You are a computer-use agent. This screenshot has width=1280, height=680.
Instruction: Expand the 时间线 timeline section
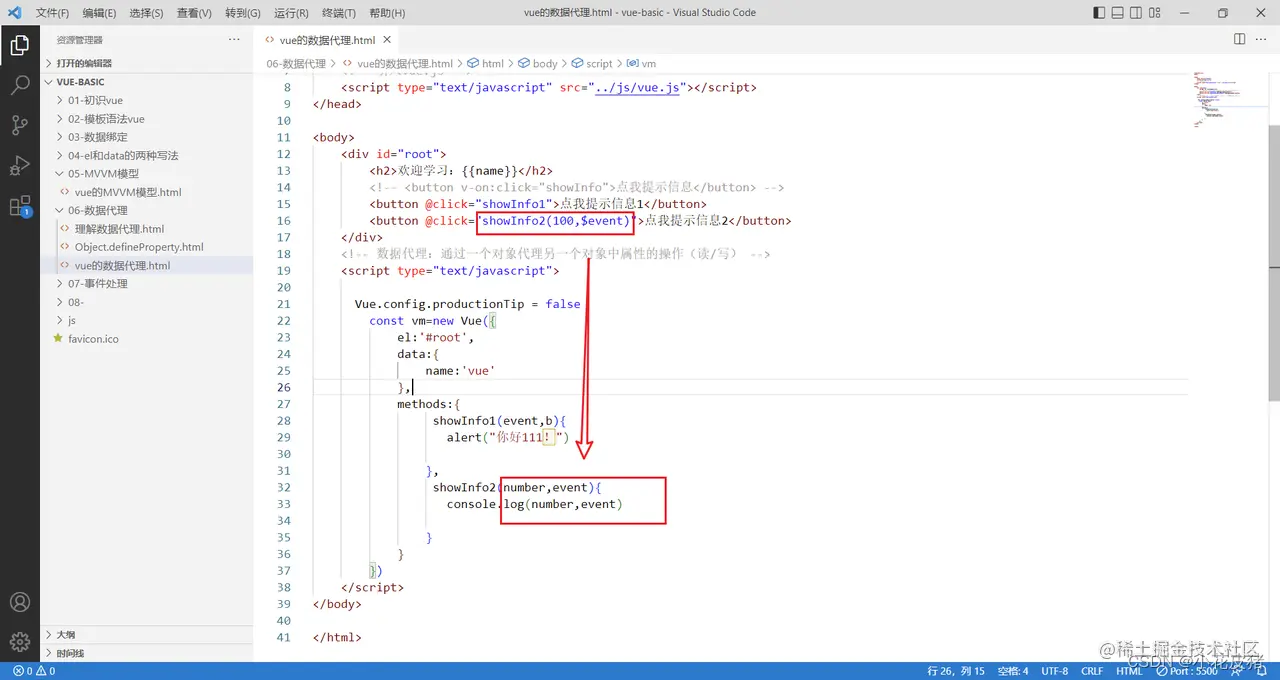pos(146,653)
